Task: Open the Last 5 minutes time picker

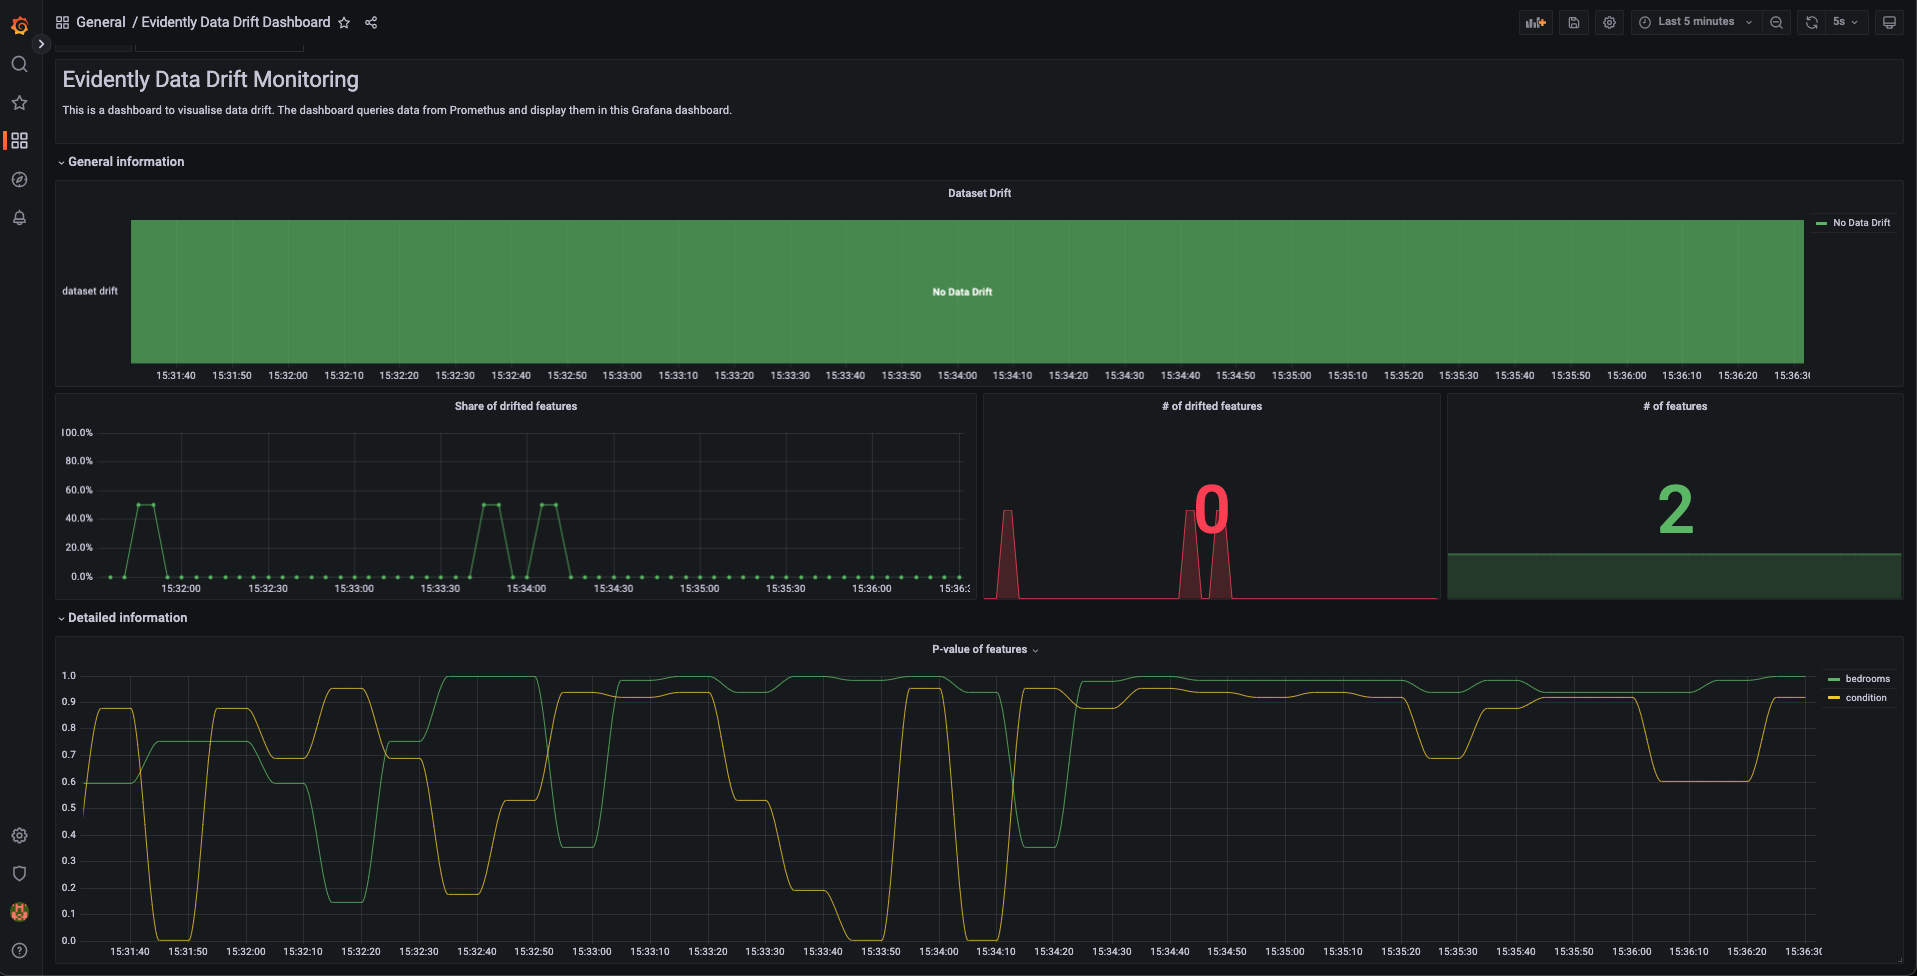Action: coord(1696,22)
